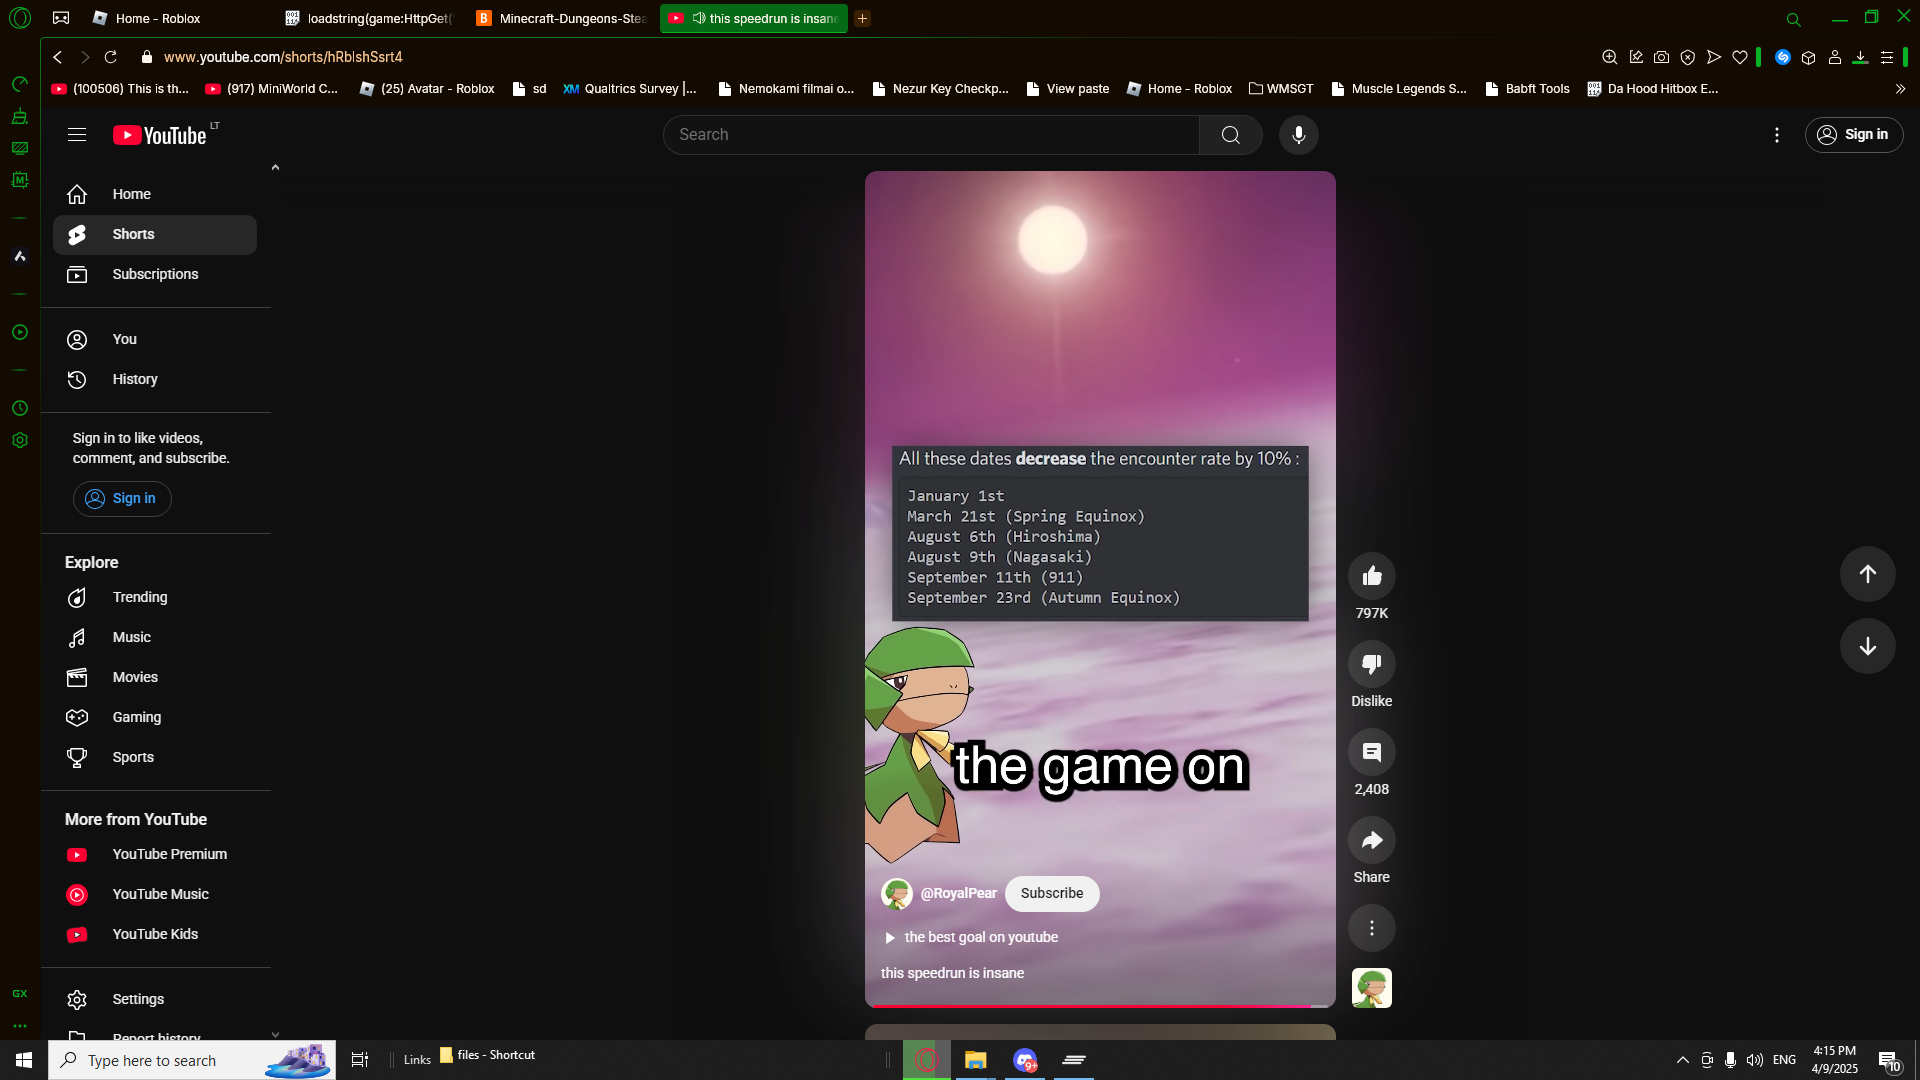Screen dimensions: 1920x1080
Task: Open the You section in the sidebar
Action: pos(155,339)
